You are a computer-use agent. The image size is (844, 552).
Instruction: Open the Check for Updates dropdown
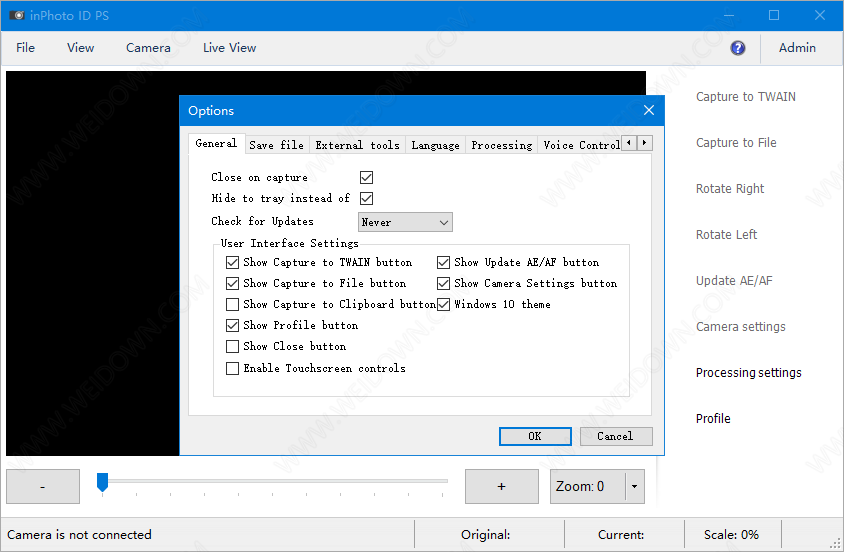tap(405, 222)
